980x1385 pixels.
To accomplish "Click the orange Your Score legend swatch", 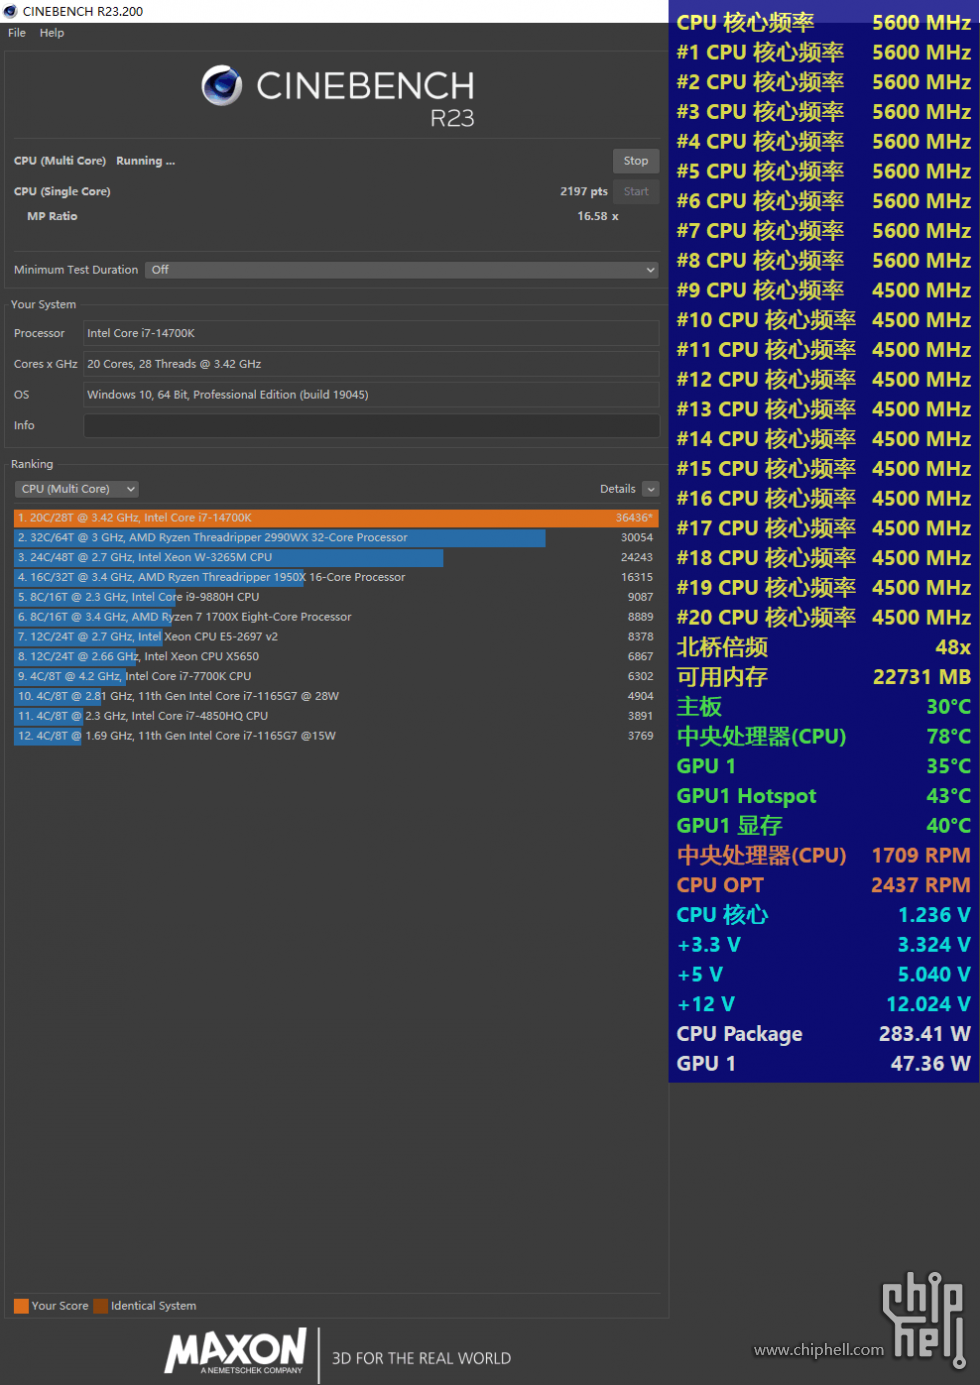I will 21,1306.
